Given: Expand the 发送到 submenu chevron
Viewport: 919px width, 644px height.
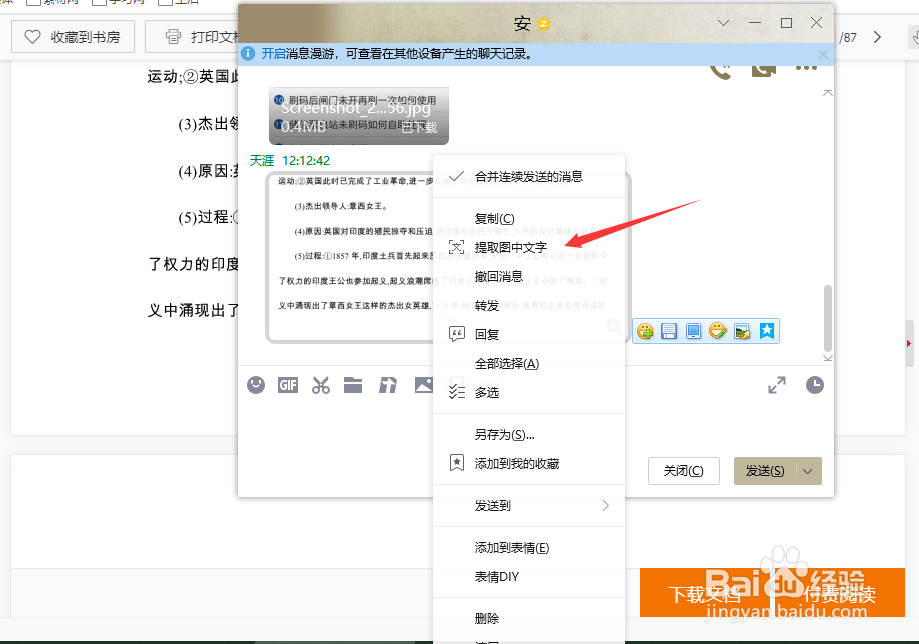Looking at the screenshot, I should pyautogui.click(x=607, y=507).
